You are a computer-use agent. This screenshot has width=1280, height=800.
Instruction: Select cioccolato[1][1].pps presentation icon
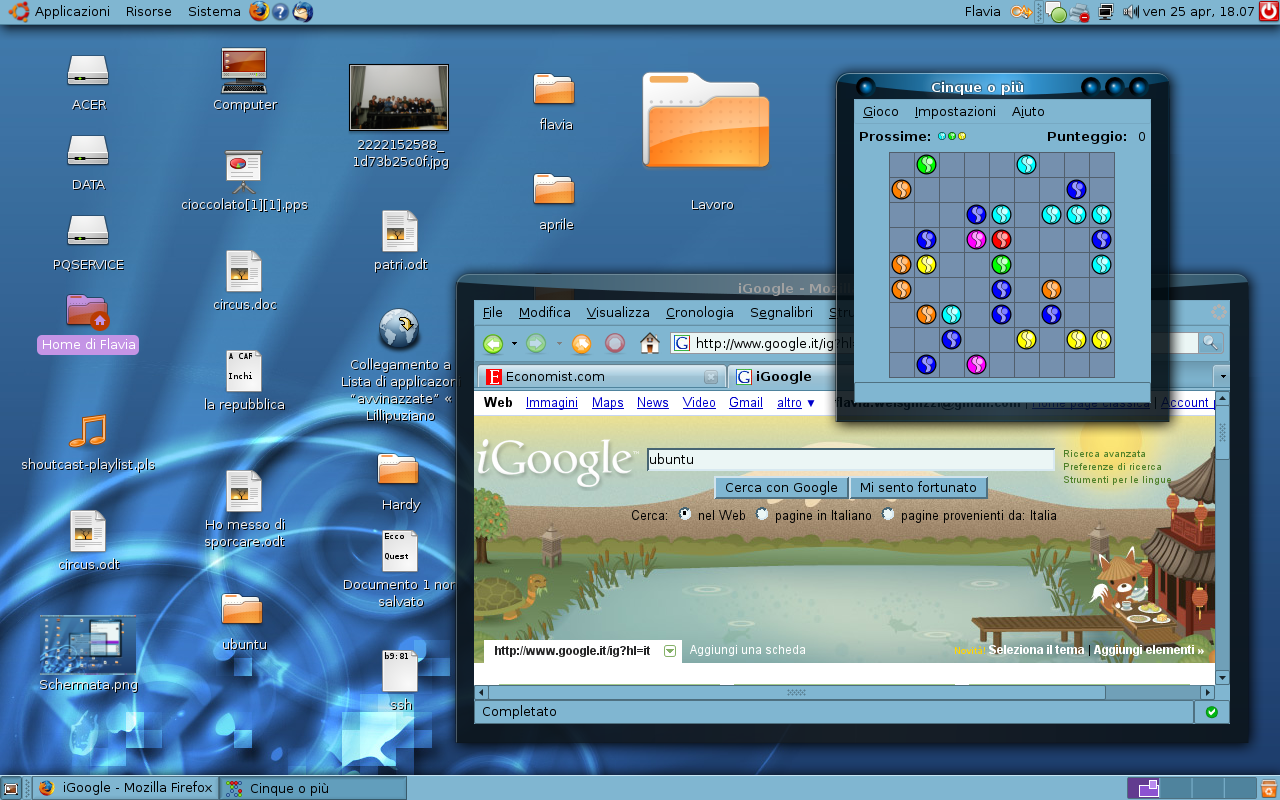[x=244, y=171]
